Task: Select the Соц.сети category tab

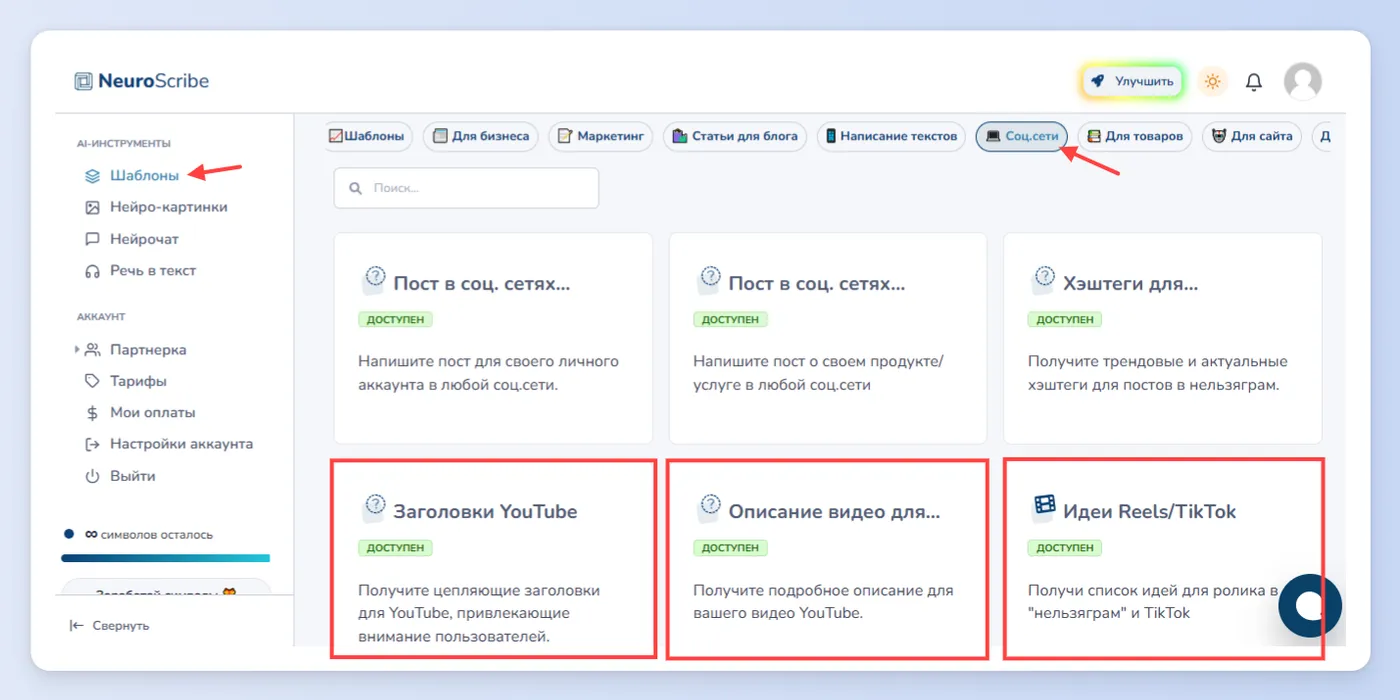Action: tap(1022, 136)
